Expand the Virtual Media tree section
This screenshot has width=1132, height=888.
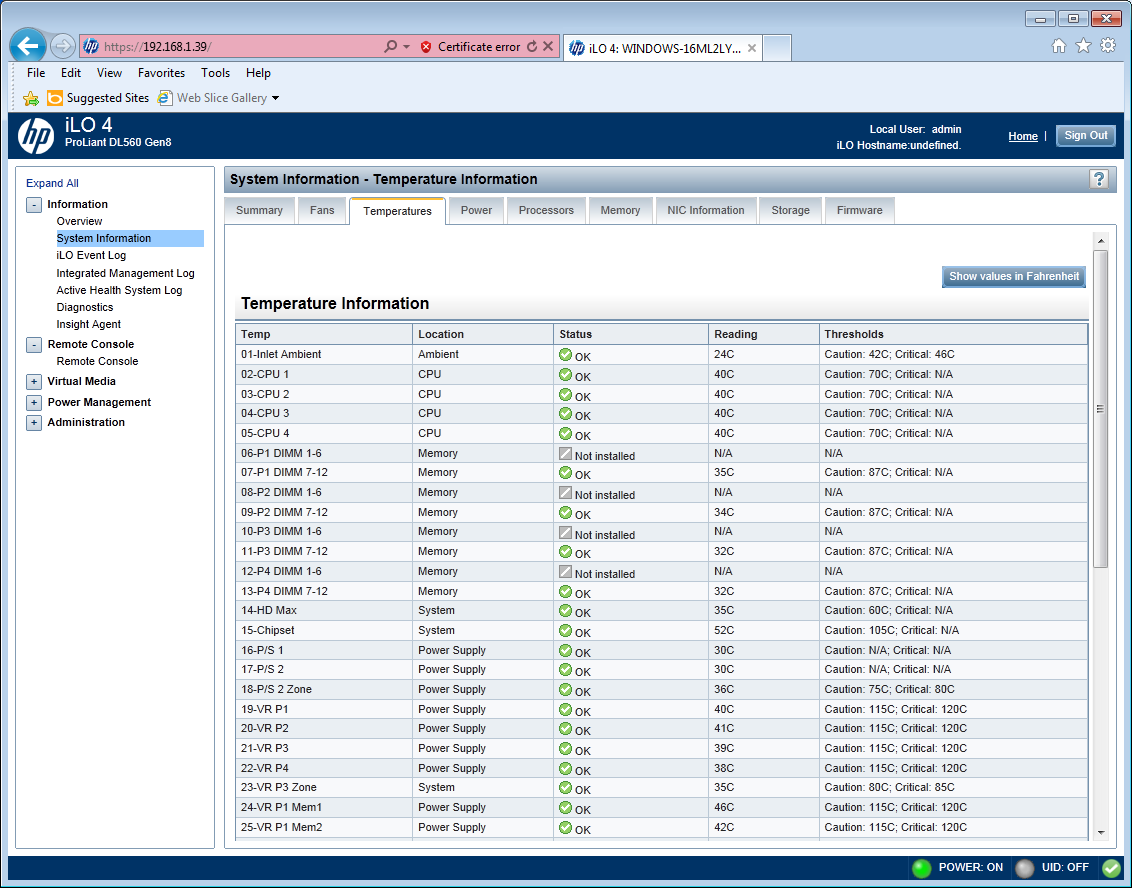pyautogui.click(x=34, y=381)
